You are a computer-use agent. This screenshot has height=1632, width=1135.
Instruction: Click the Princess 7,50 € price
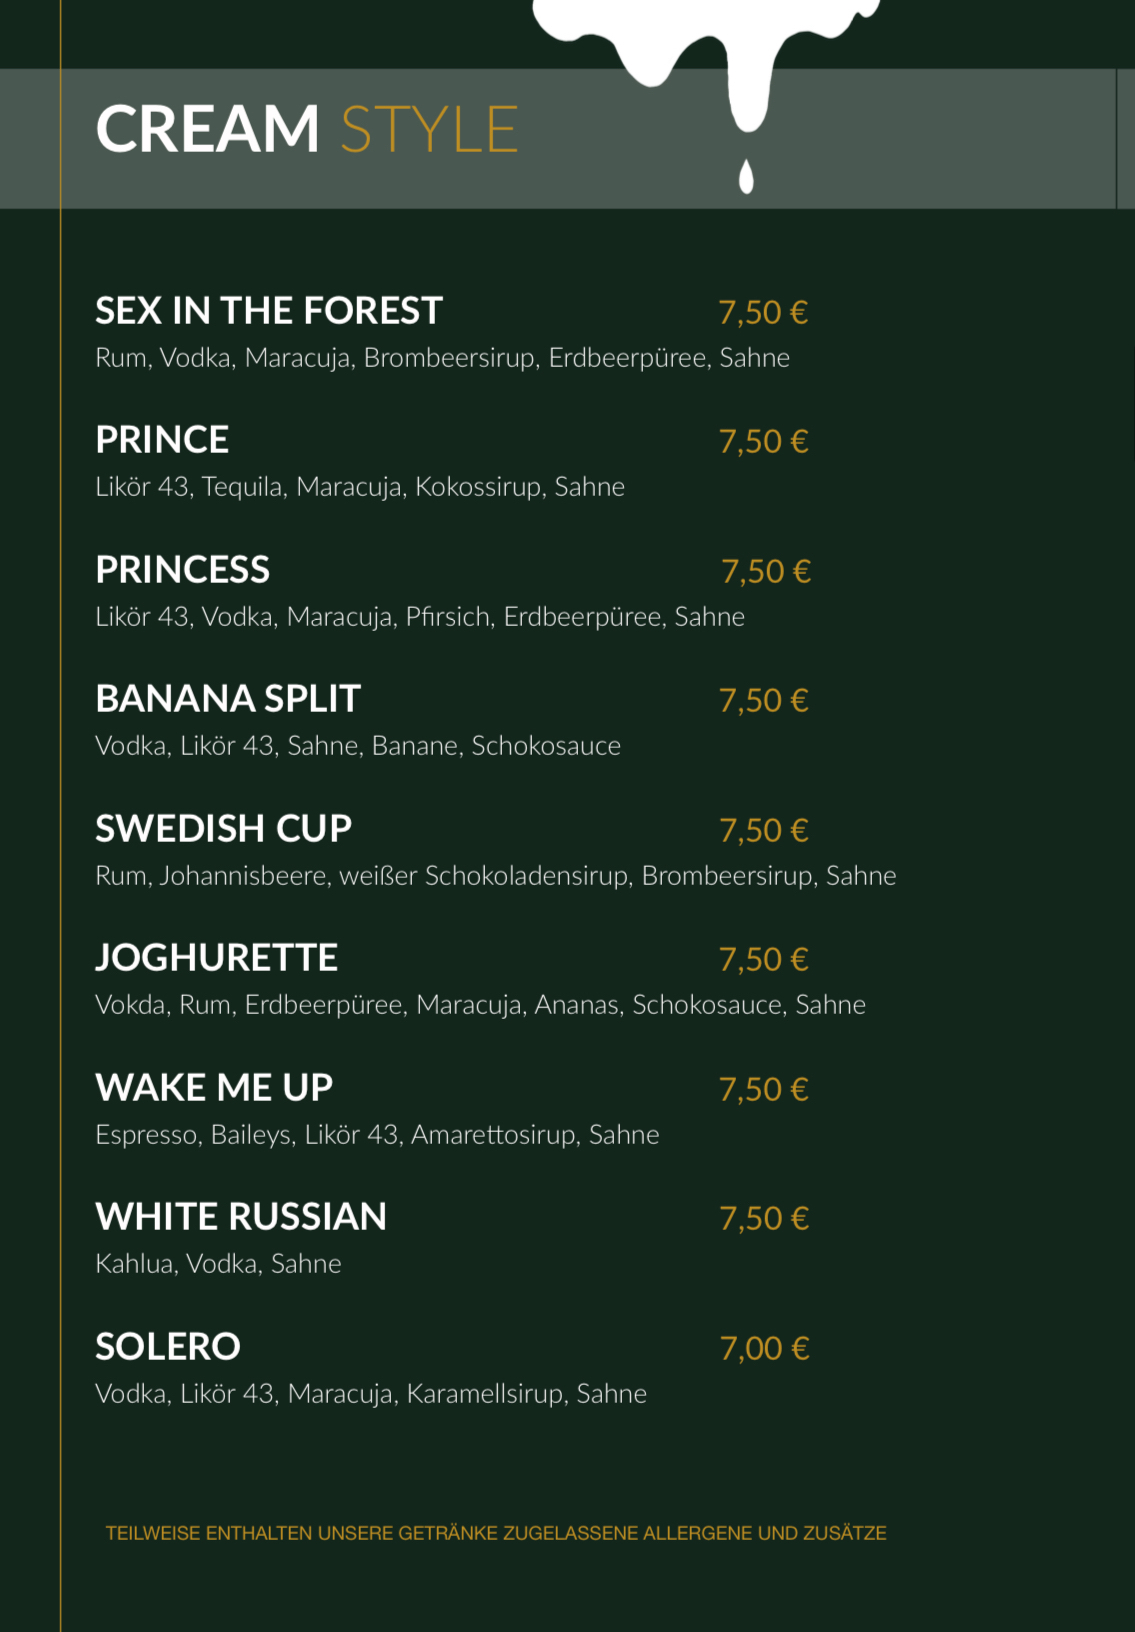click(766, 572)
